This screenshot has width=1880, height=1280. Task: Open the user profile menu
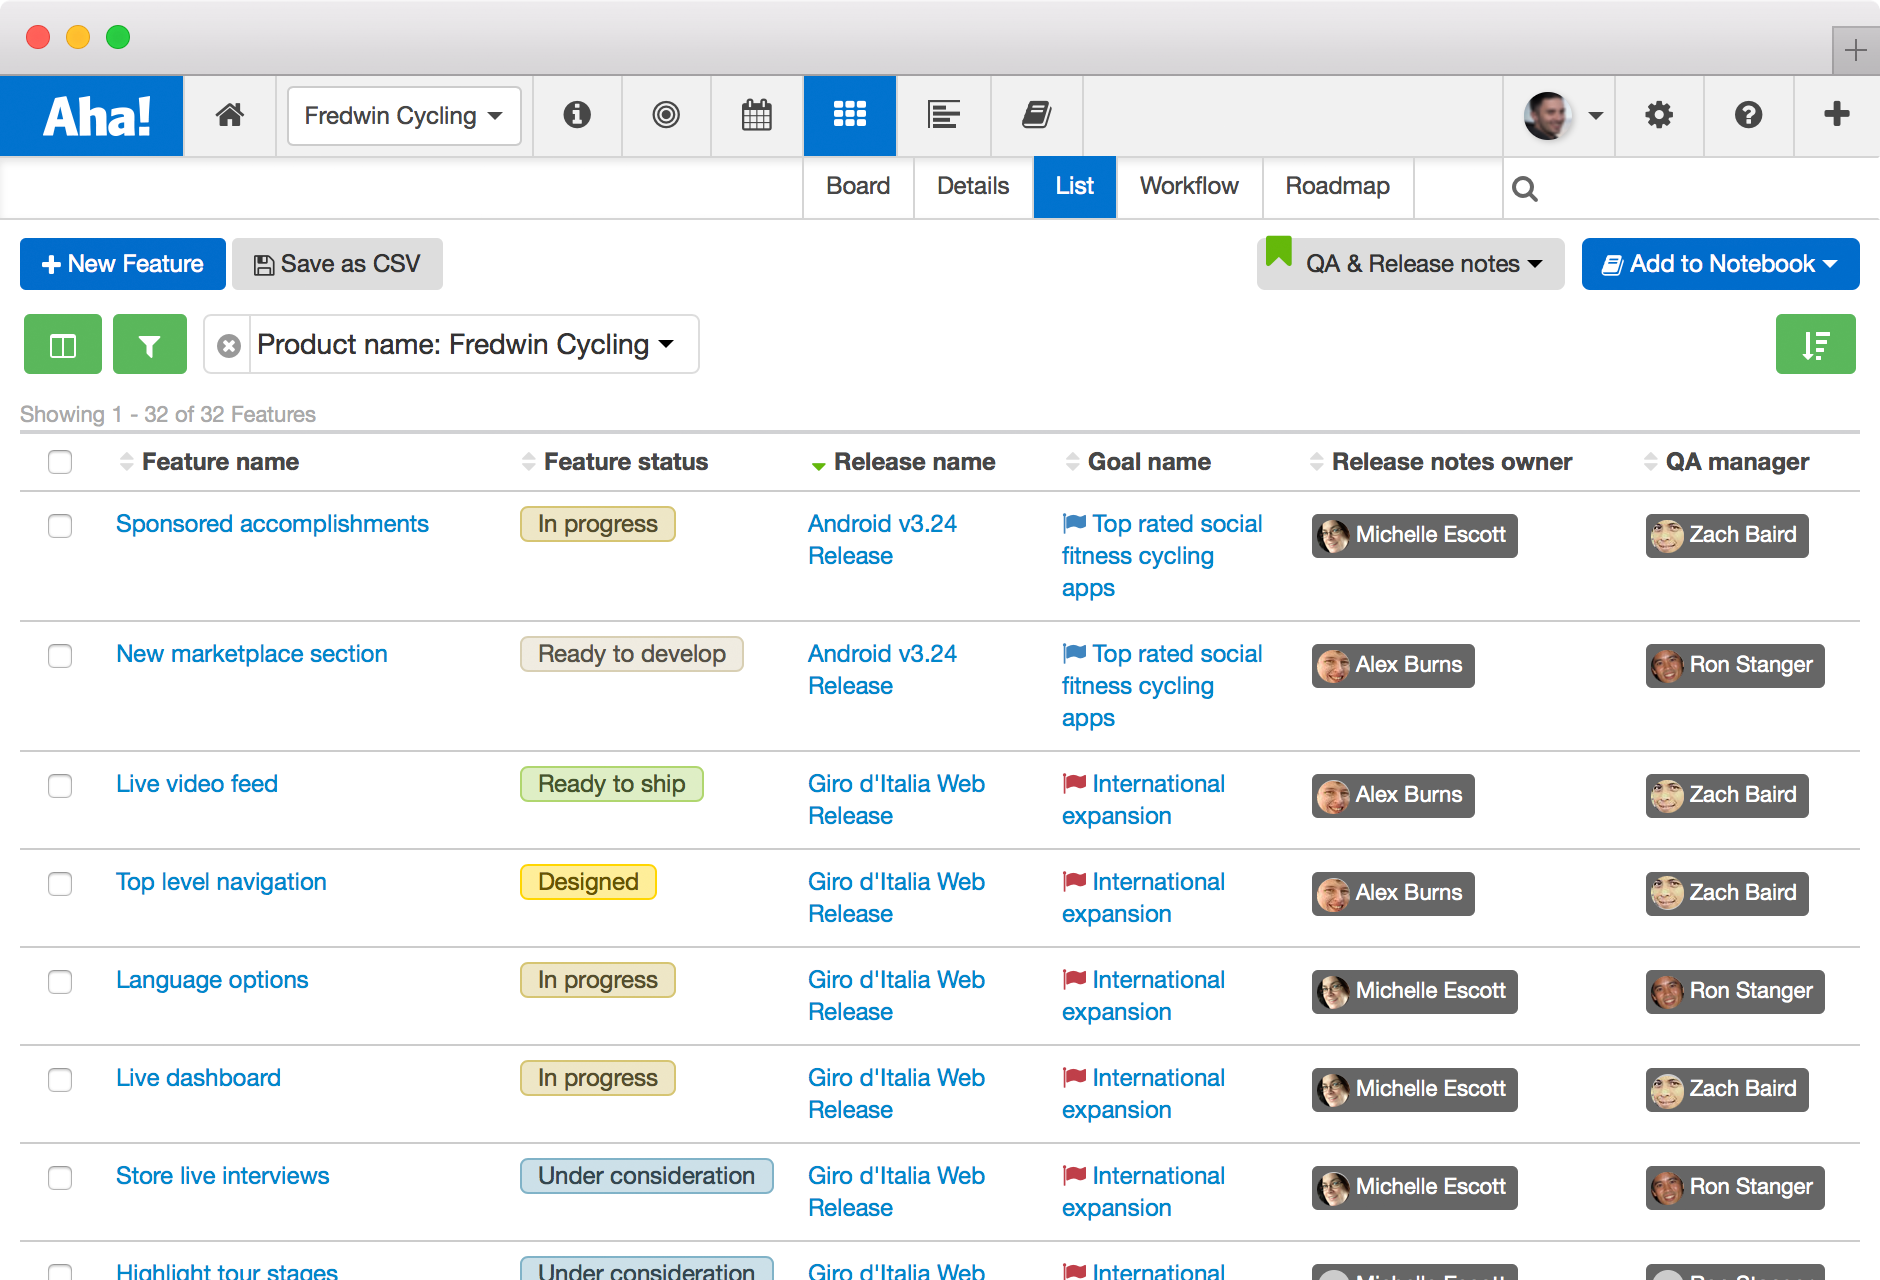[1563, 115]
